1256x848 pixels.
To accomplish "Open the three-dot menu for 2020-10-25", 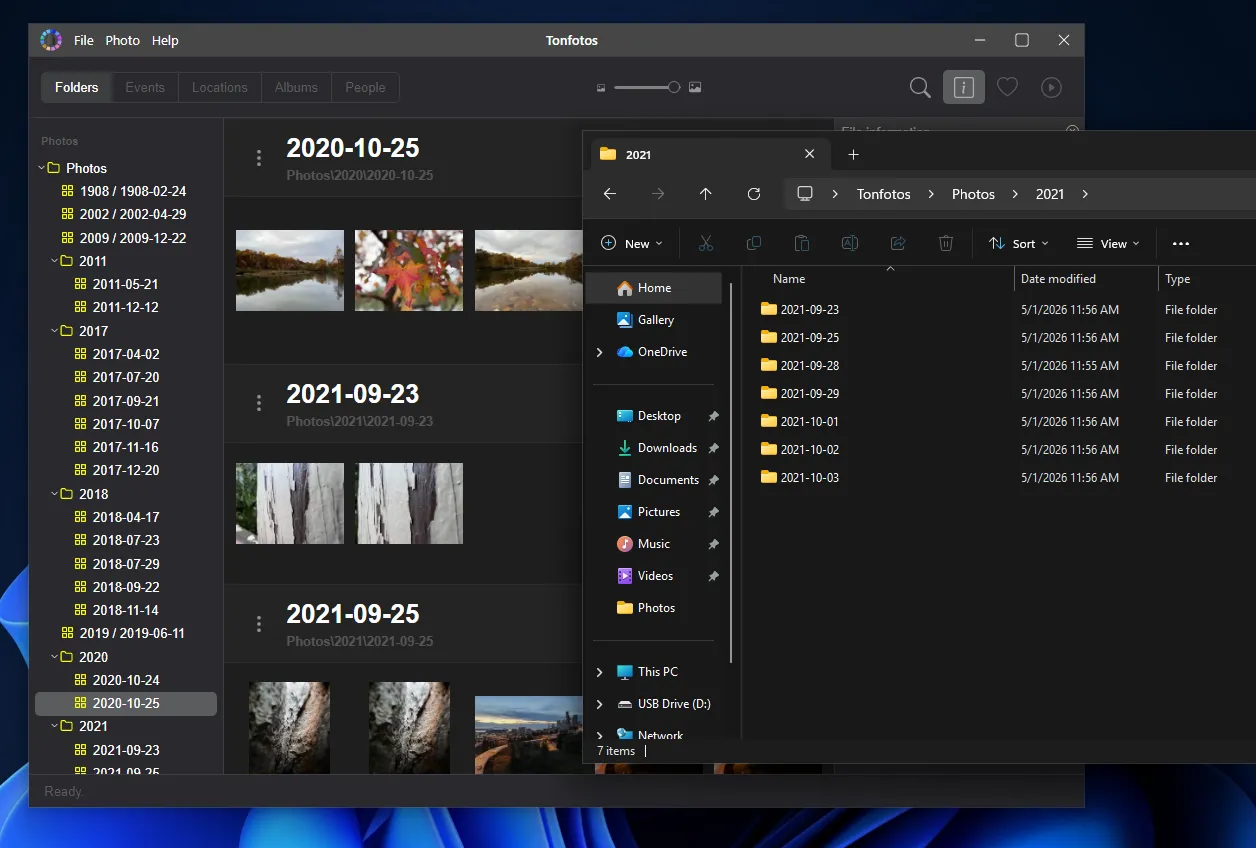I will pos(259,158).
